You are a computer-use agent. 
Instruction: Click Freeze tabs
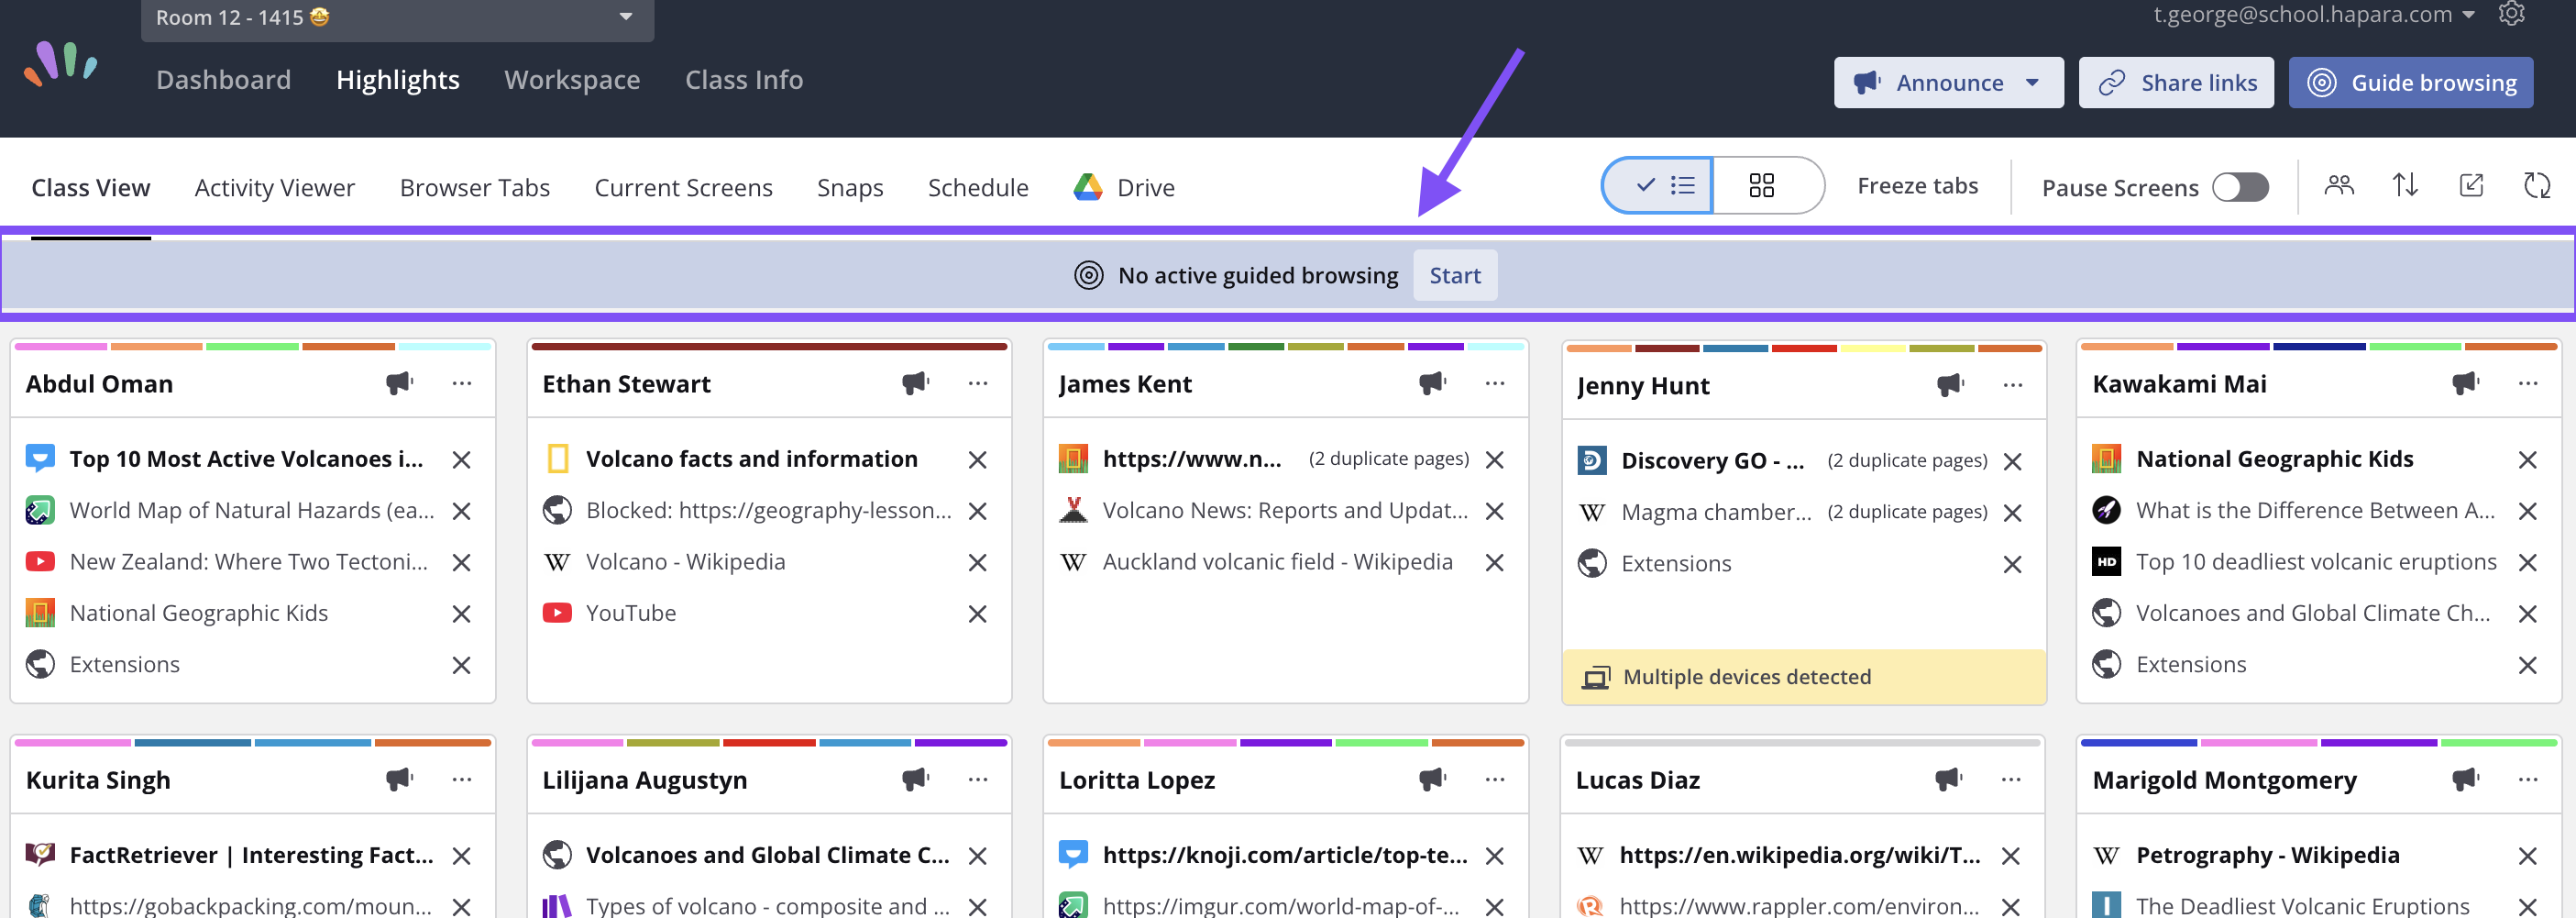(x=1917, y=186)
